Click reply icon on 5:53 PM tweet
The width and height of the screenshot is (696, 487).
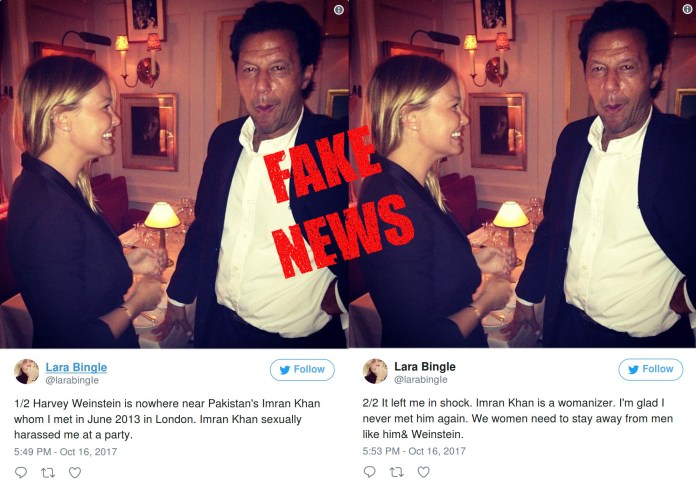(x=369, y=471)
